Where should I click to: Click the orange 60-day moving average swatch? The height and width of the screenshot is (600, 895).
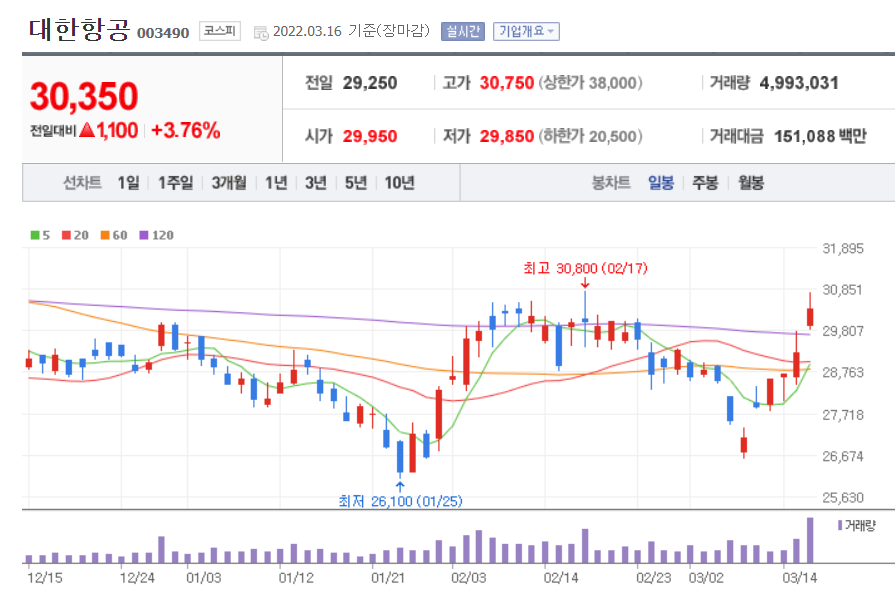[105, 235]
